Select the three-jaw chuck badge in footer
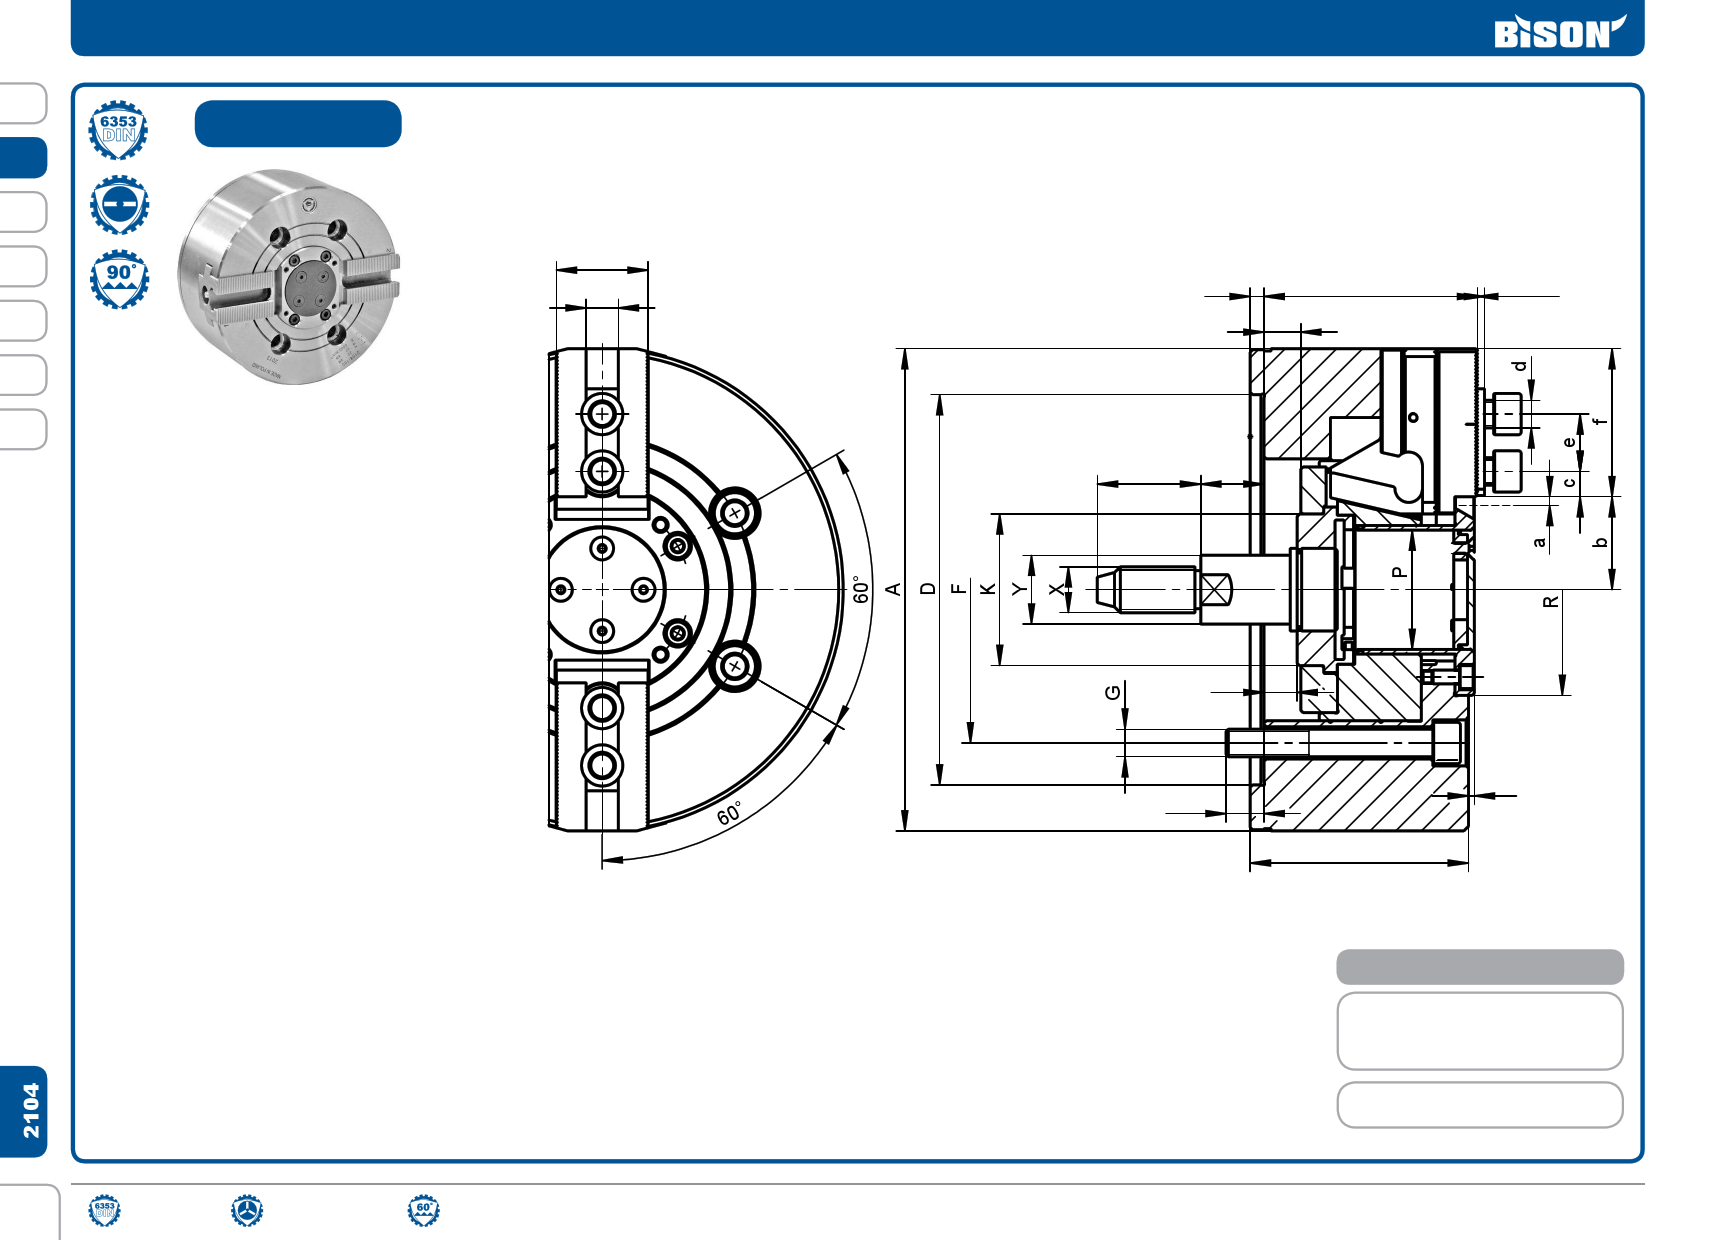Image resolution: width=1713 pixels, height=1240 pixels. pos(247,1210)
